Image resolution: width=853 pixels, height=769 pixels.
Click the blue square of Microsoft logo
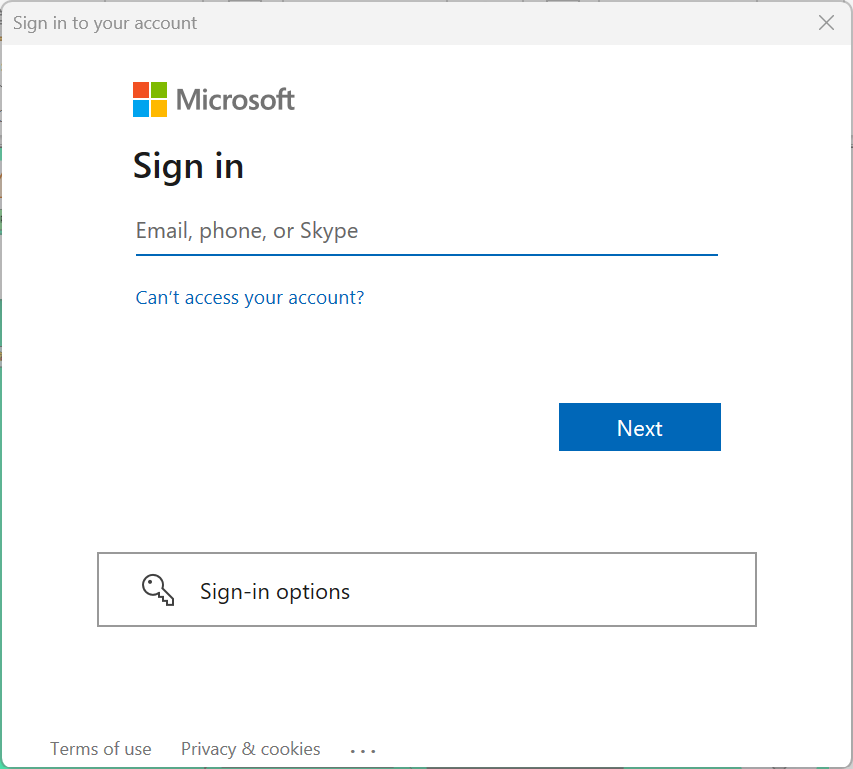click(x=141, y=108)
